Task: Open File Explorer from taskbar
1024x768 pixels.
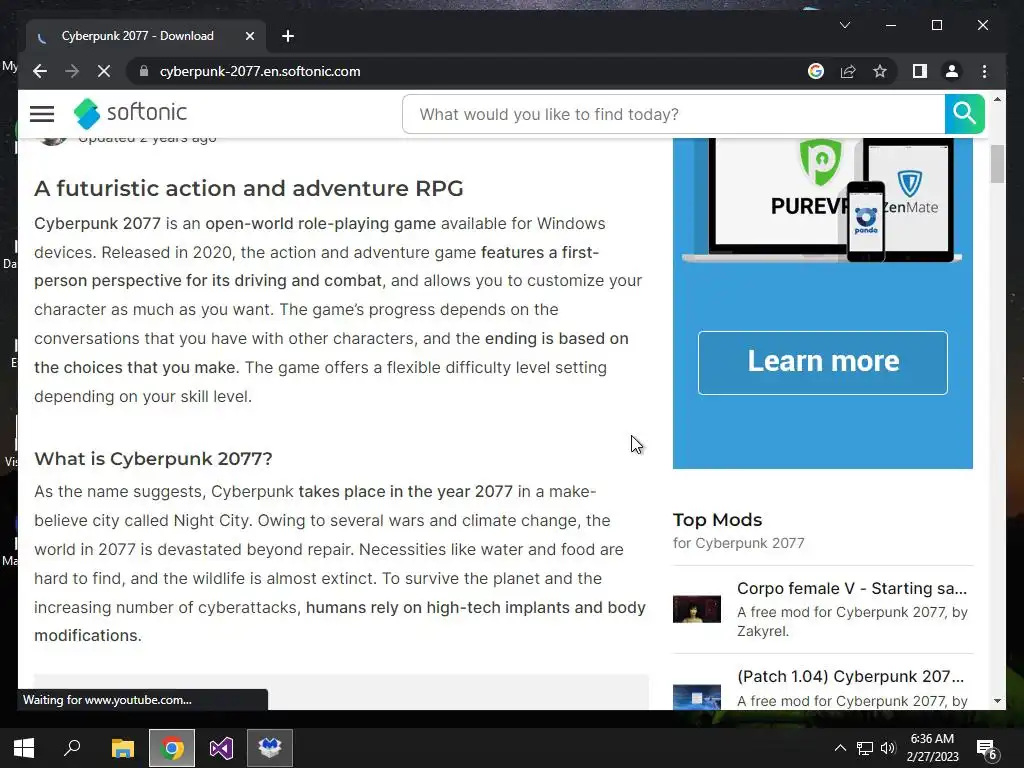Action: point(122,748)
